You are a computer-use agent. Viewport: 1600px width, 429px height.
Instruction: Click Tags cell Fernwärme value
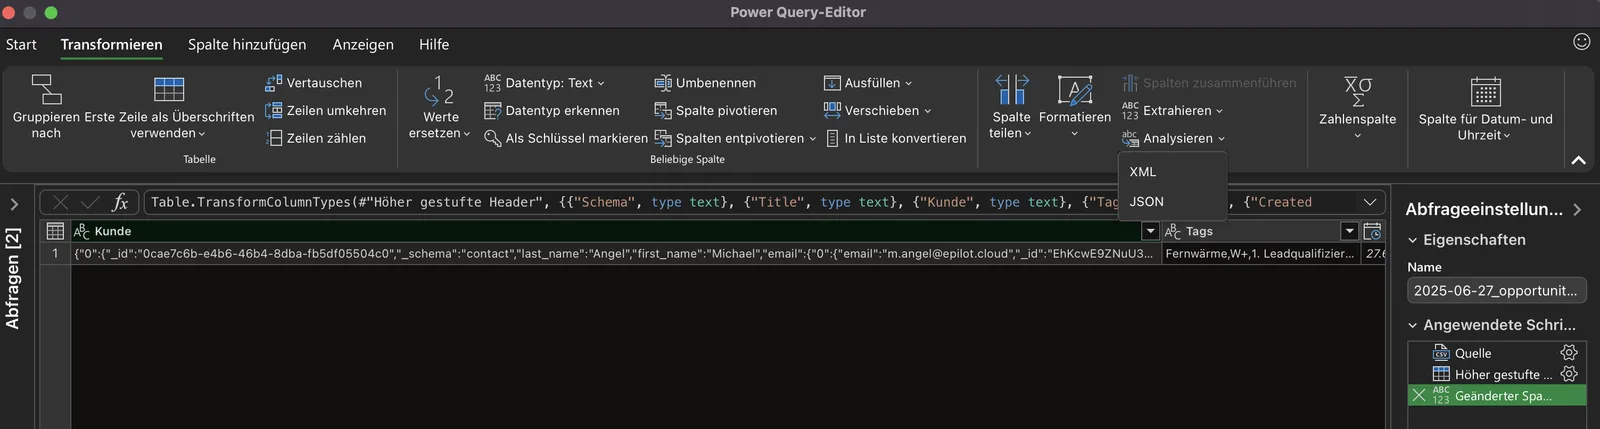[x=1261, y=254]
